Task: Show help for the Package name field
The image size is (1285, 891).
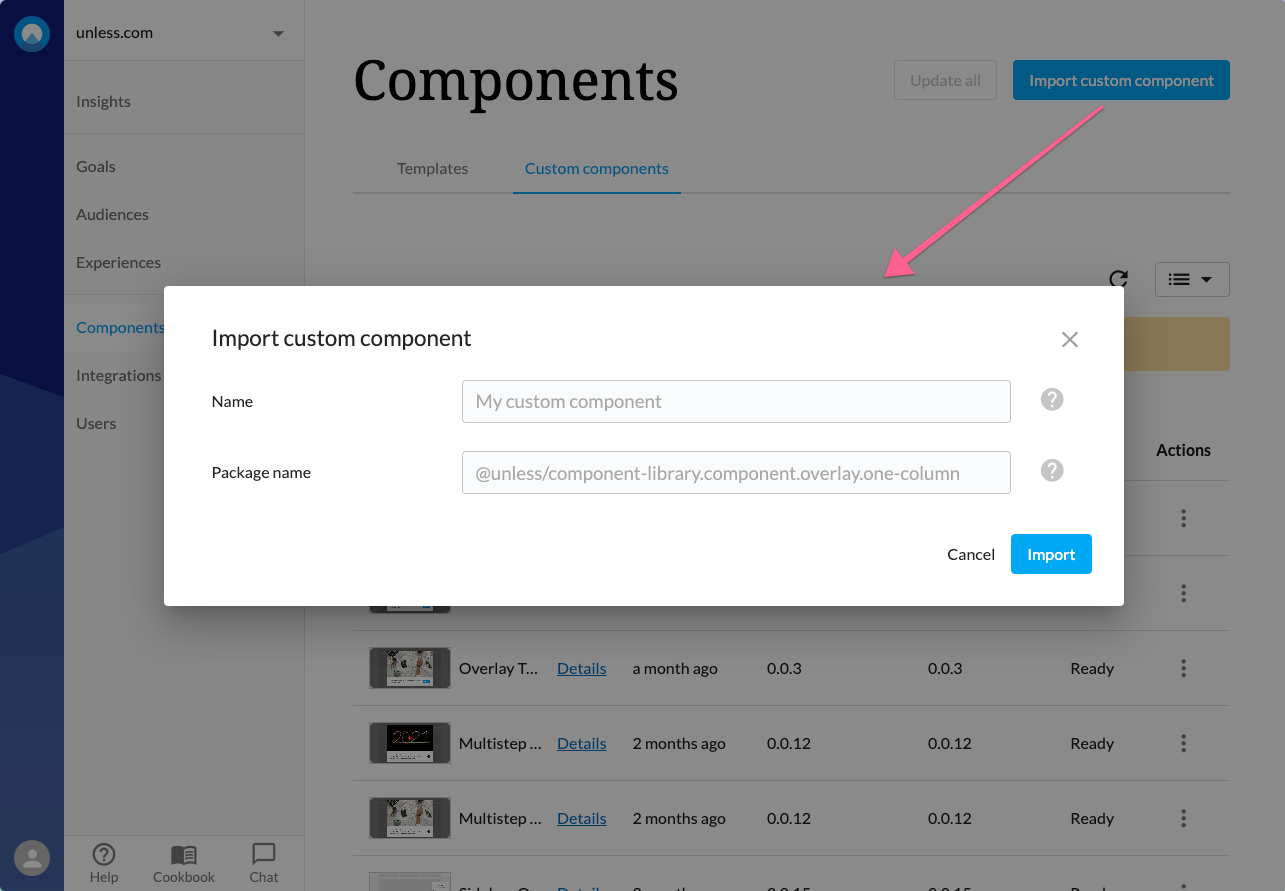Action: (x=1052, y=471)
